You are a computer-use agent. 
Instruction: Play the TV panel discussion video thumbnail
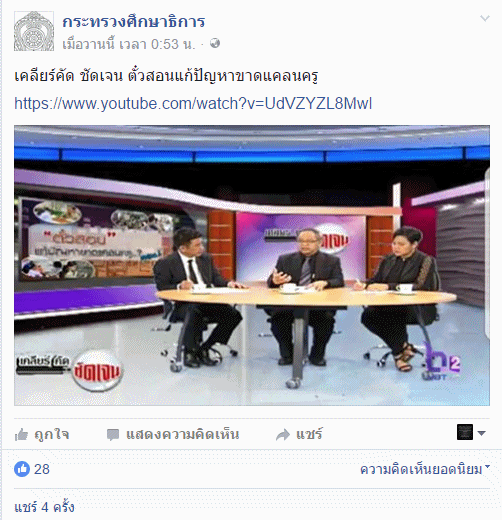click(252, 265)
